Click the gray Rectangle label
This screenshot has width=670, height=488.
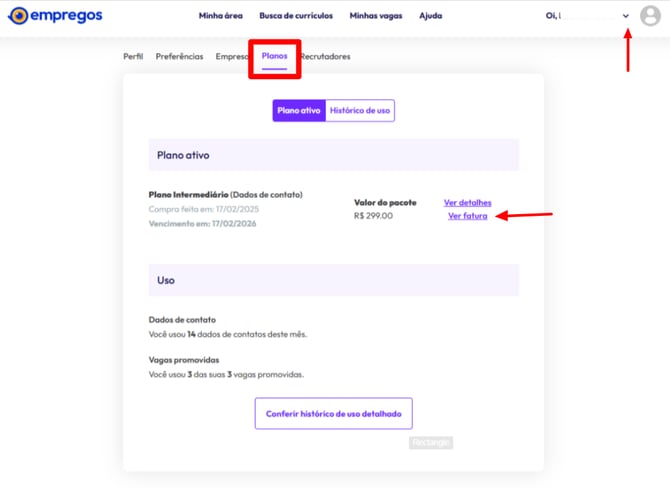click(431, 442)
